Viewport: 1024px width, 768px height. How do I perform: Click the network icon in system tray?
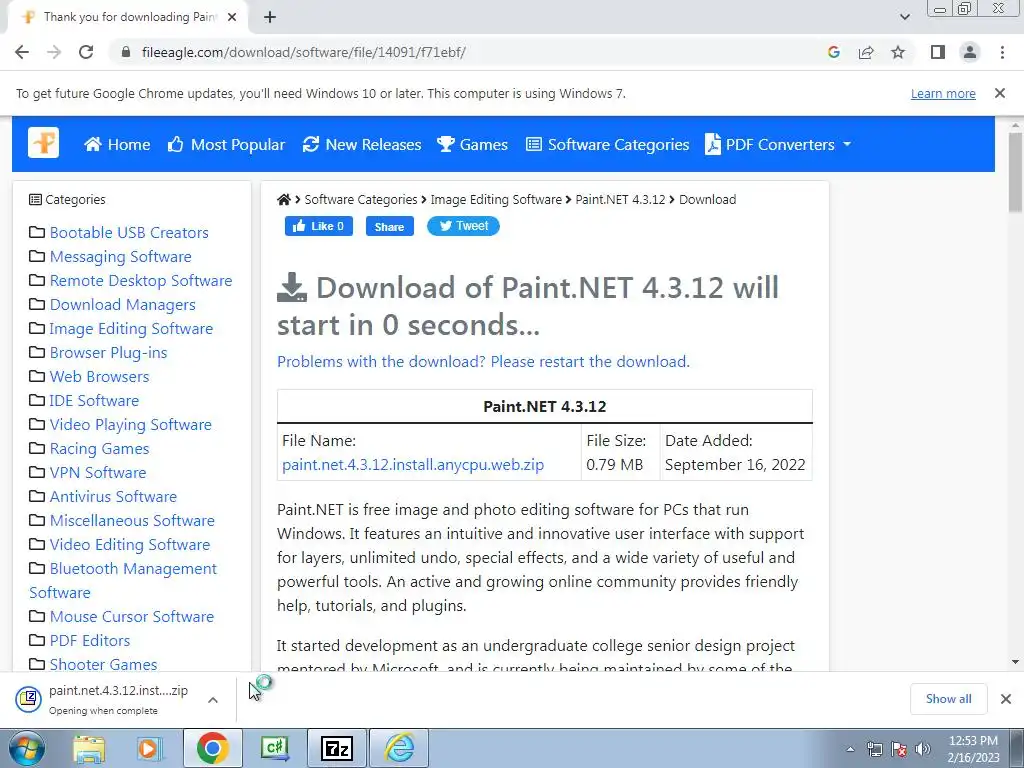[874, 749]
